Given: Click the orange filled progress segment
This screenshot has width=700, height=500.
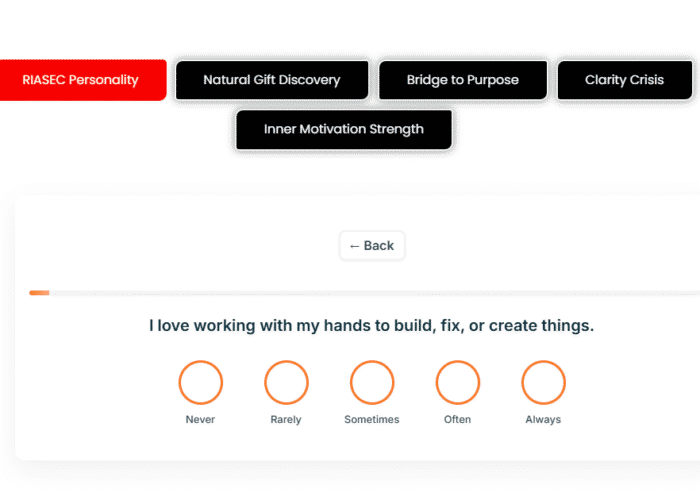Looking at the screenshot, I should 39,293.
